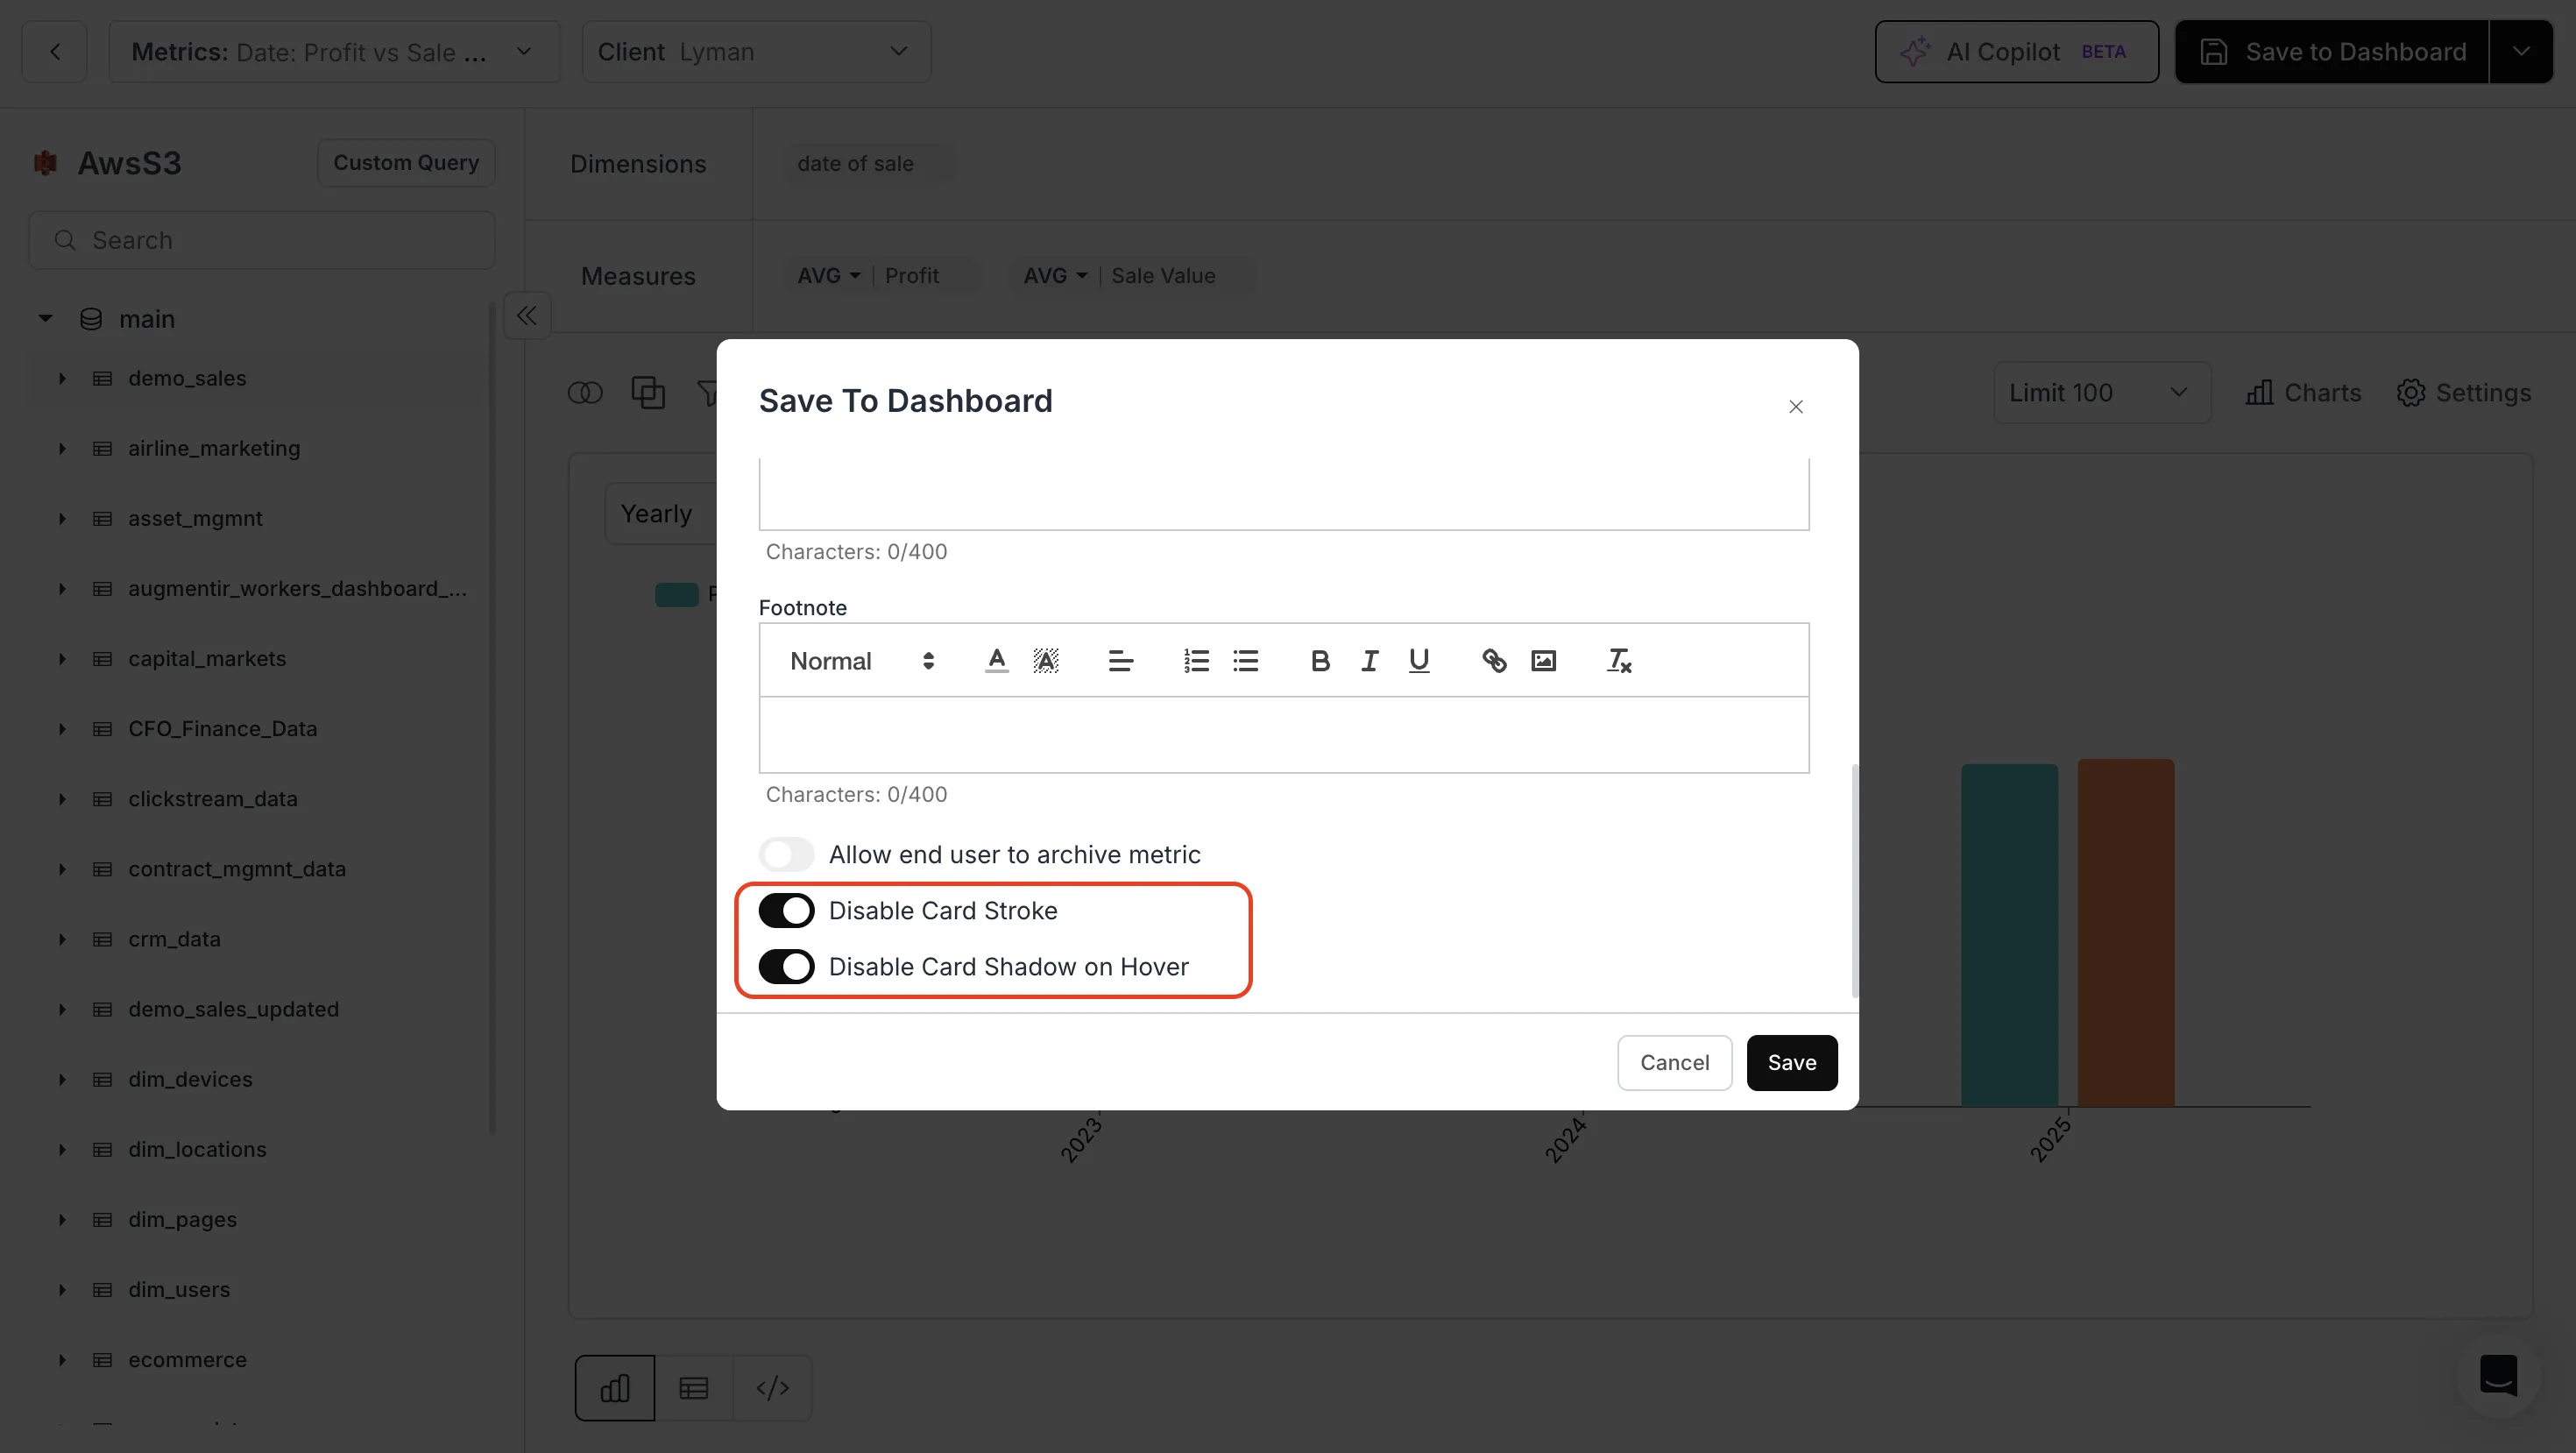Insert an image in the footnote
This screenshot has height=1453, width=2576.
point(1544,661)
